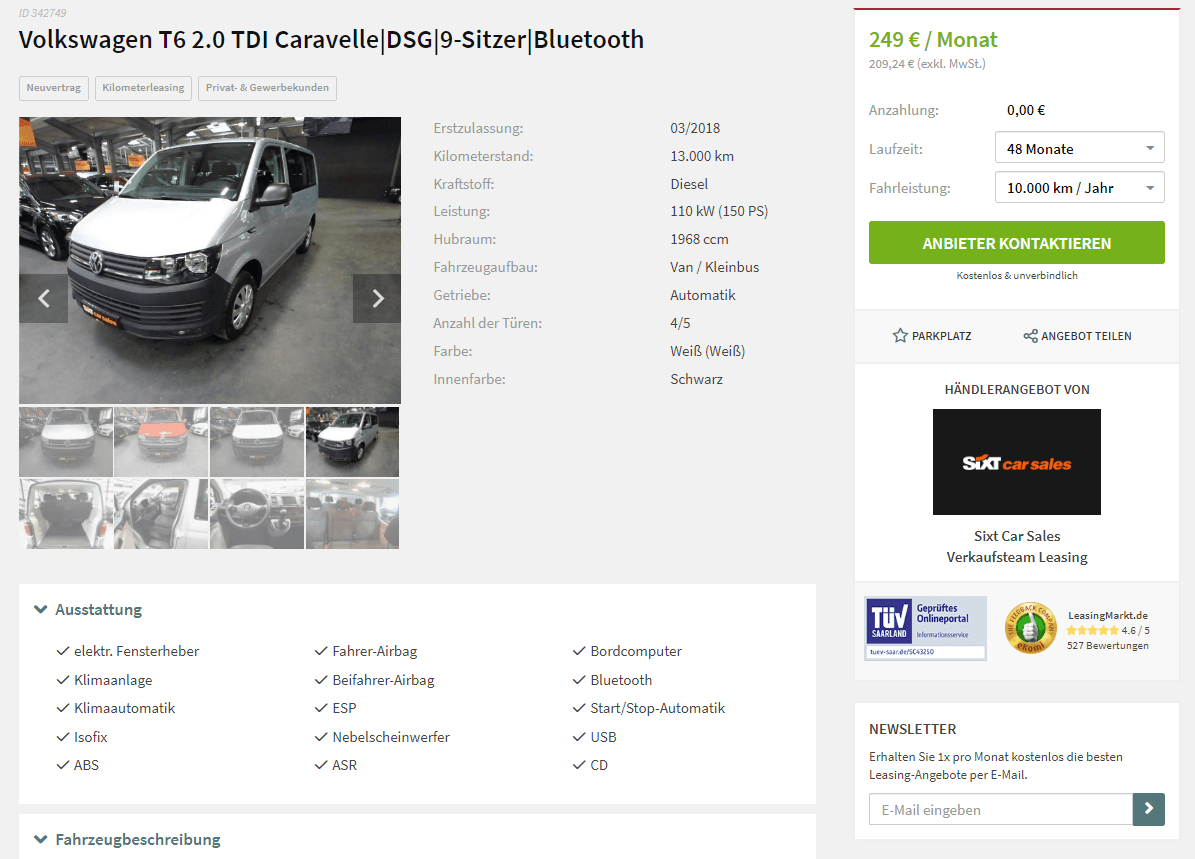Advance to the next car photo
Image resolution: width=1195 pixels, height=859 pixels.
point(377,298)
